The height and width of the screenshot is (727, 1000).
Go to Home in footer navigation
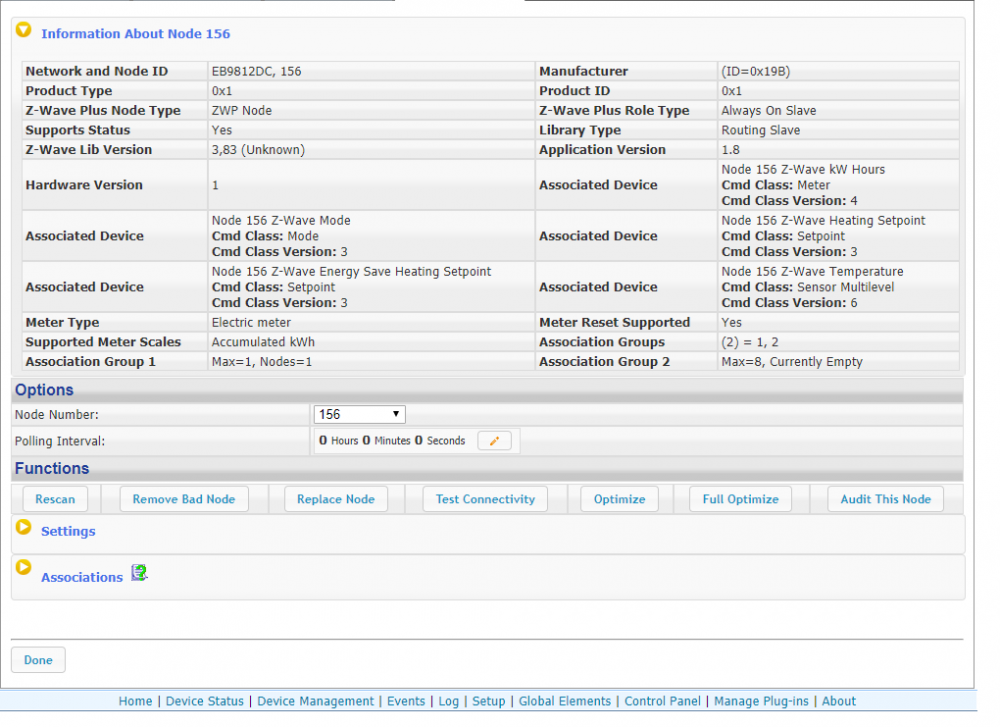(135, 701)
